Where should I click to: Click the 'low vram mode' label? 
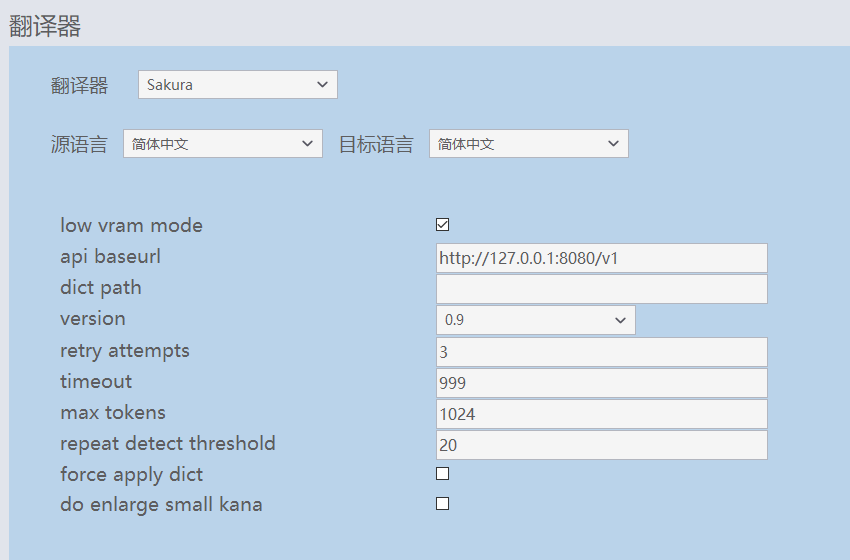131,225
